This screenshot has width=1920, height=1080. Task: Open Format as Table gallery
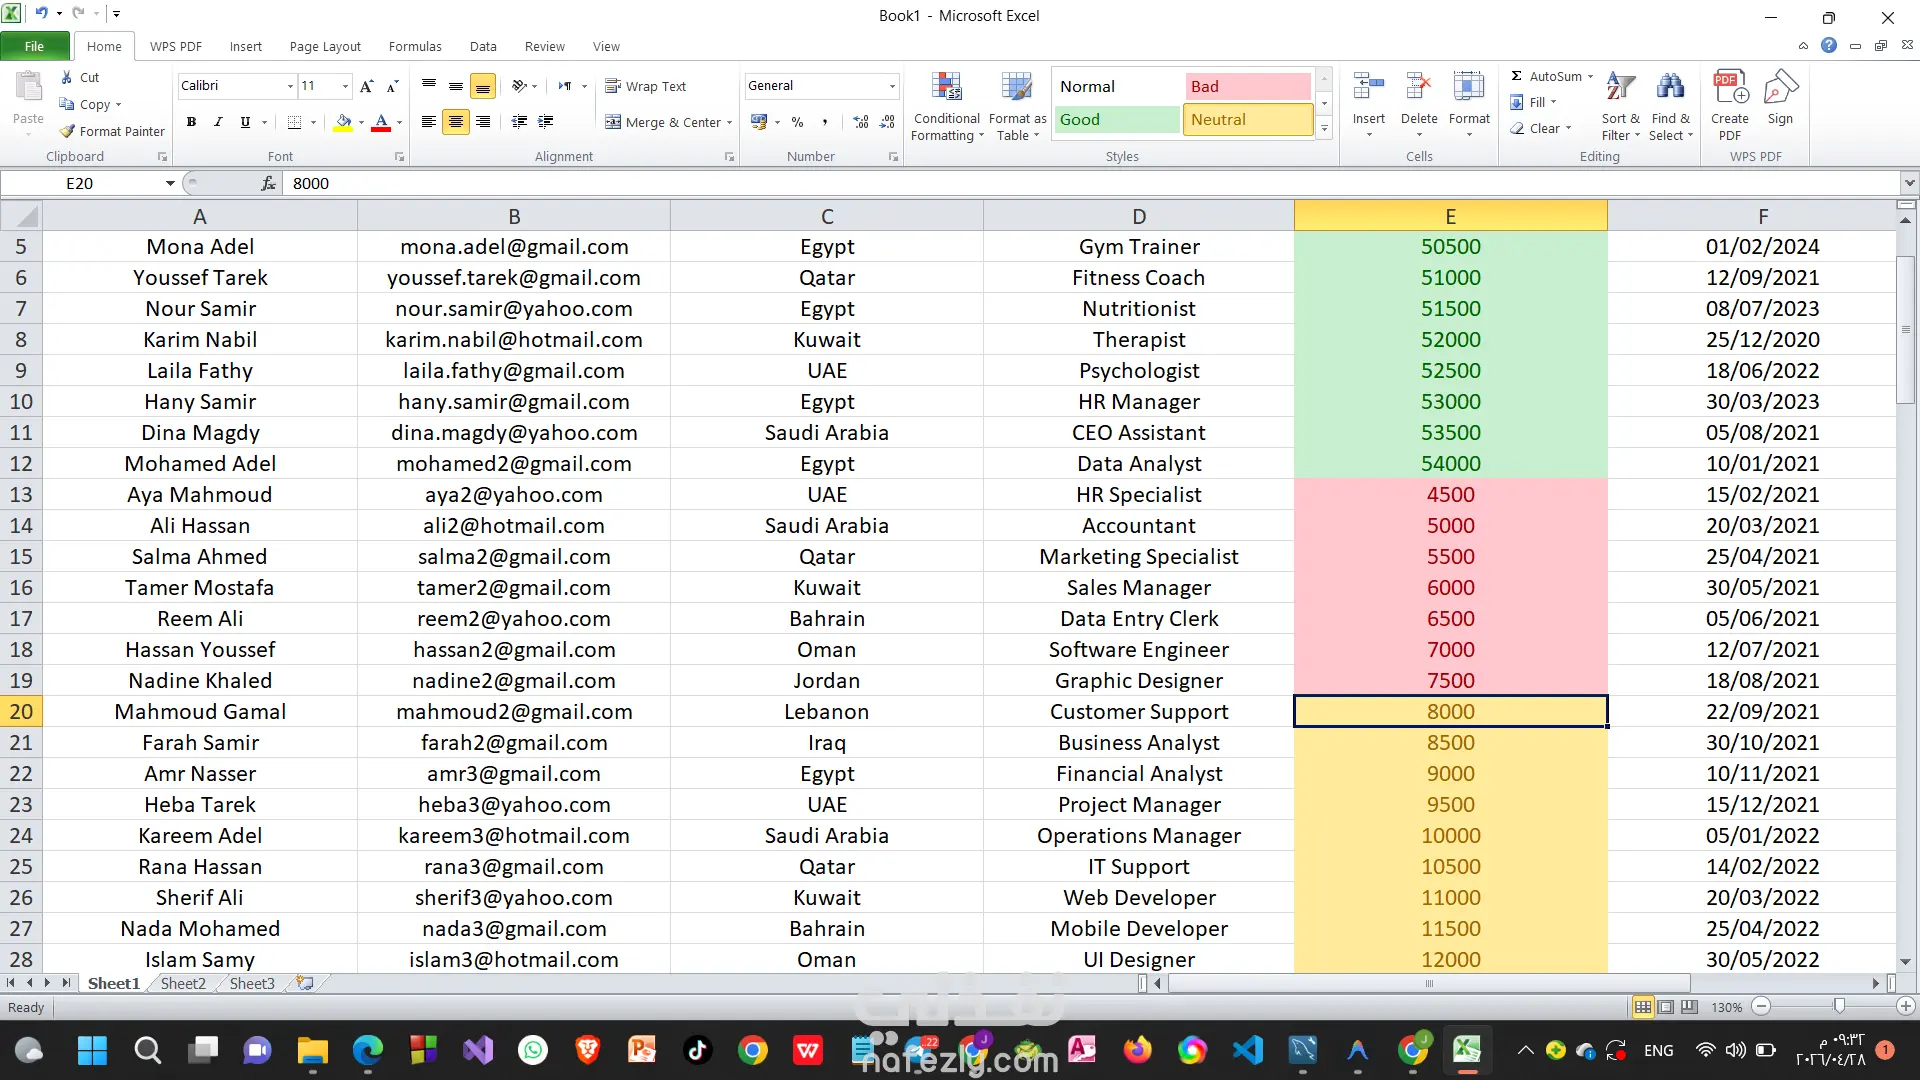1017,106
